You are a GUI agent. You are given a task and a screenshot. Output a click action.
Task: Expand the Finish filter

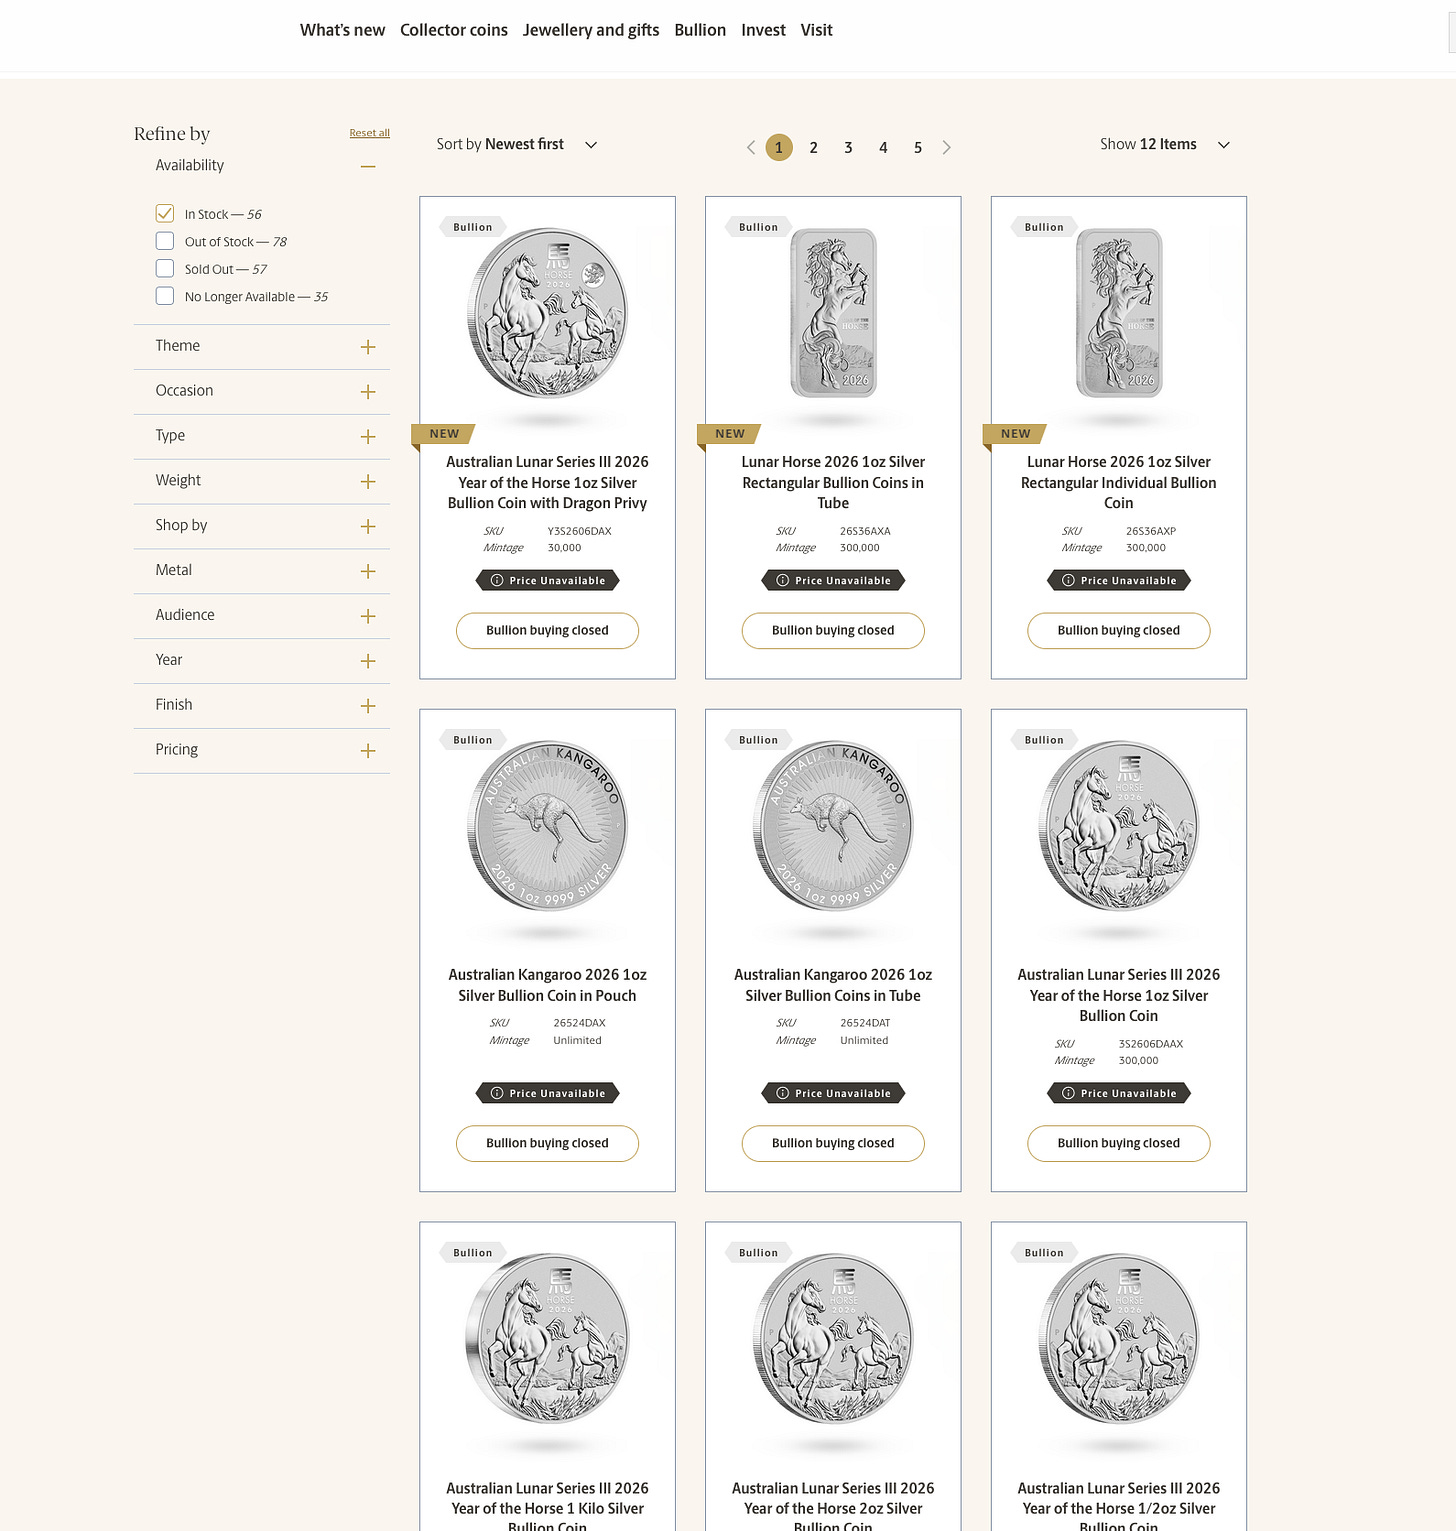pos(368,706)
